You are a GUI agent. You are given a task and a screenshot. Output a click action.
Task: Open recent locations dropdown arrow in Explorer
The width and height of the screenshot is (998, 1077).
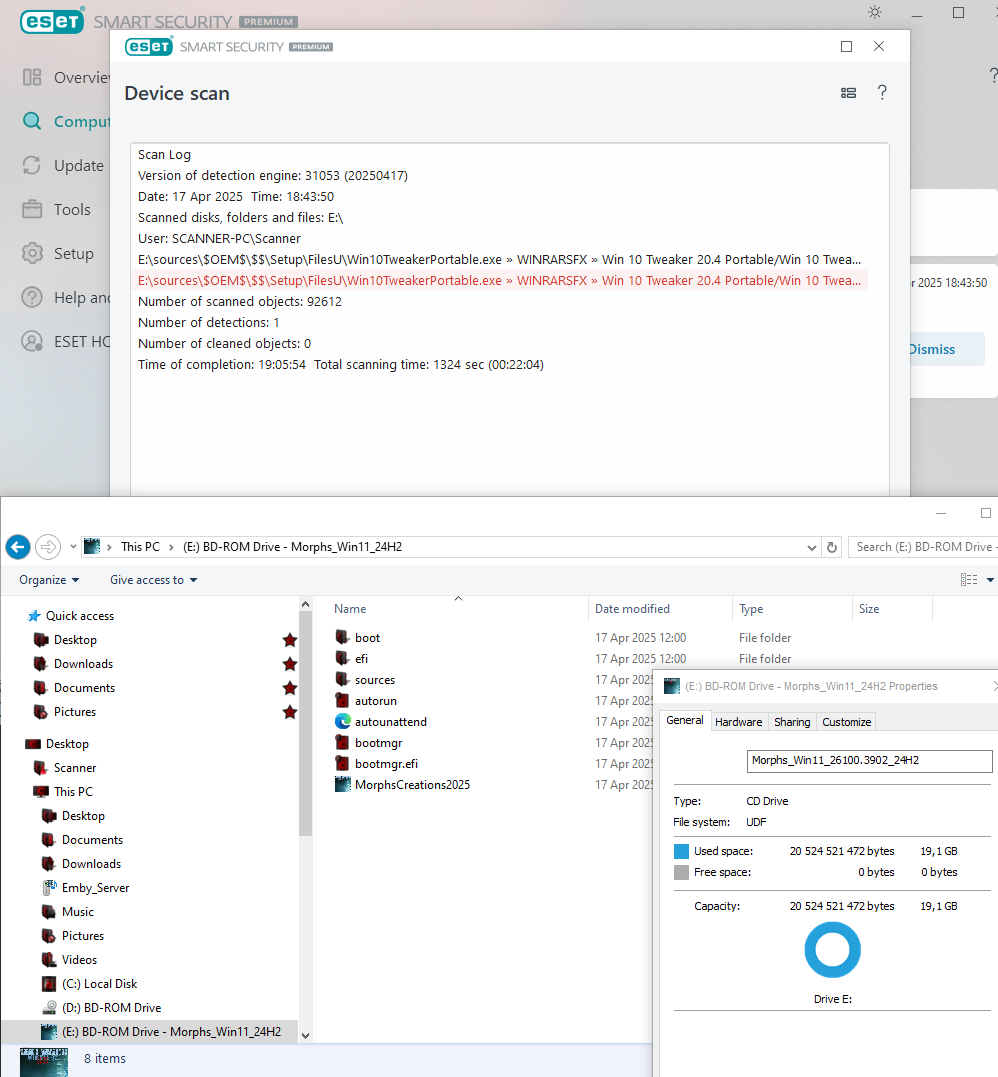coord(73,547)
